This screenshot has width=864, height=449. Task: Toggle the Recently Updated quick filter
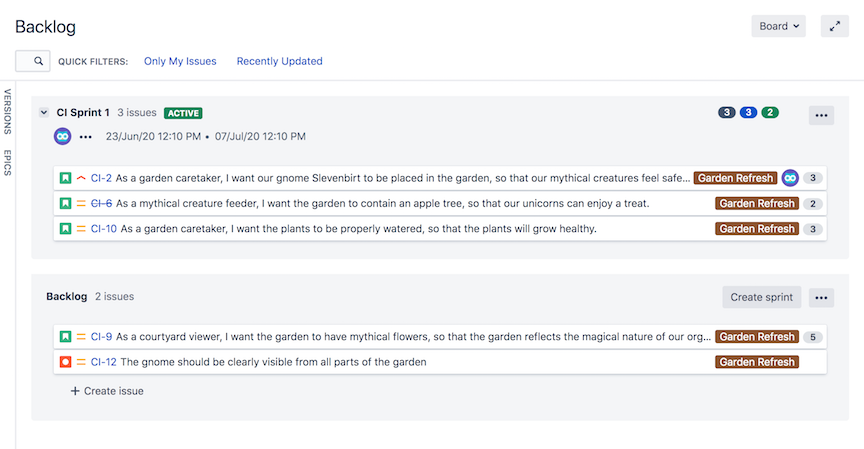pos(279,61)
